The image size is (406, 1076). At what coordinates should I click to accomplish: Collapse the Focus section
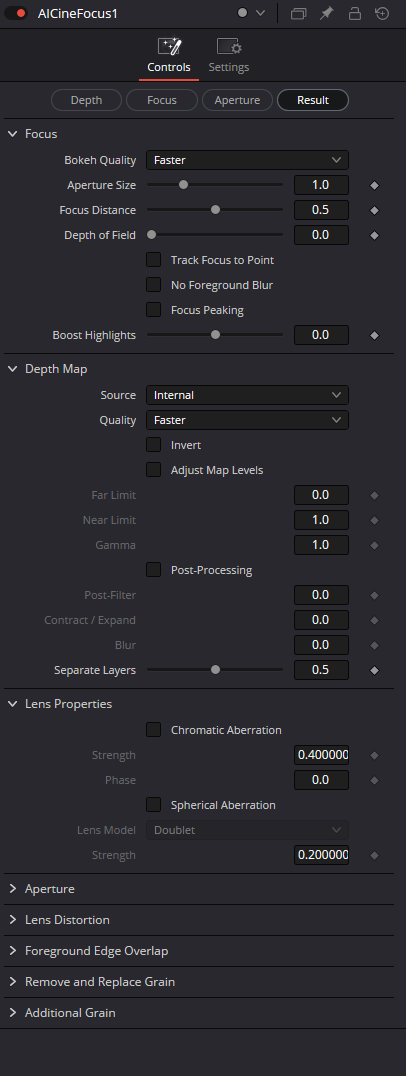click(12, 134)
